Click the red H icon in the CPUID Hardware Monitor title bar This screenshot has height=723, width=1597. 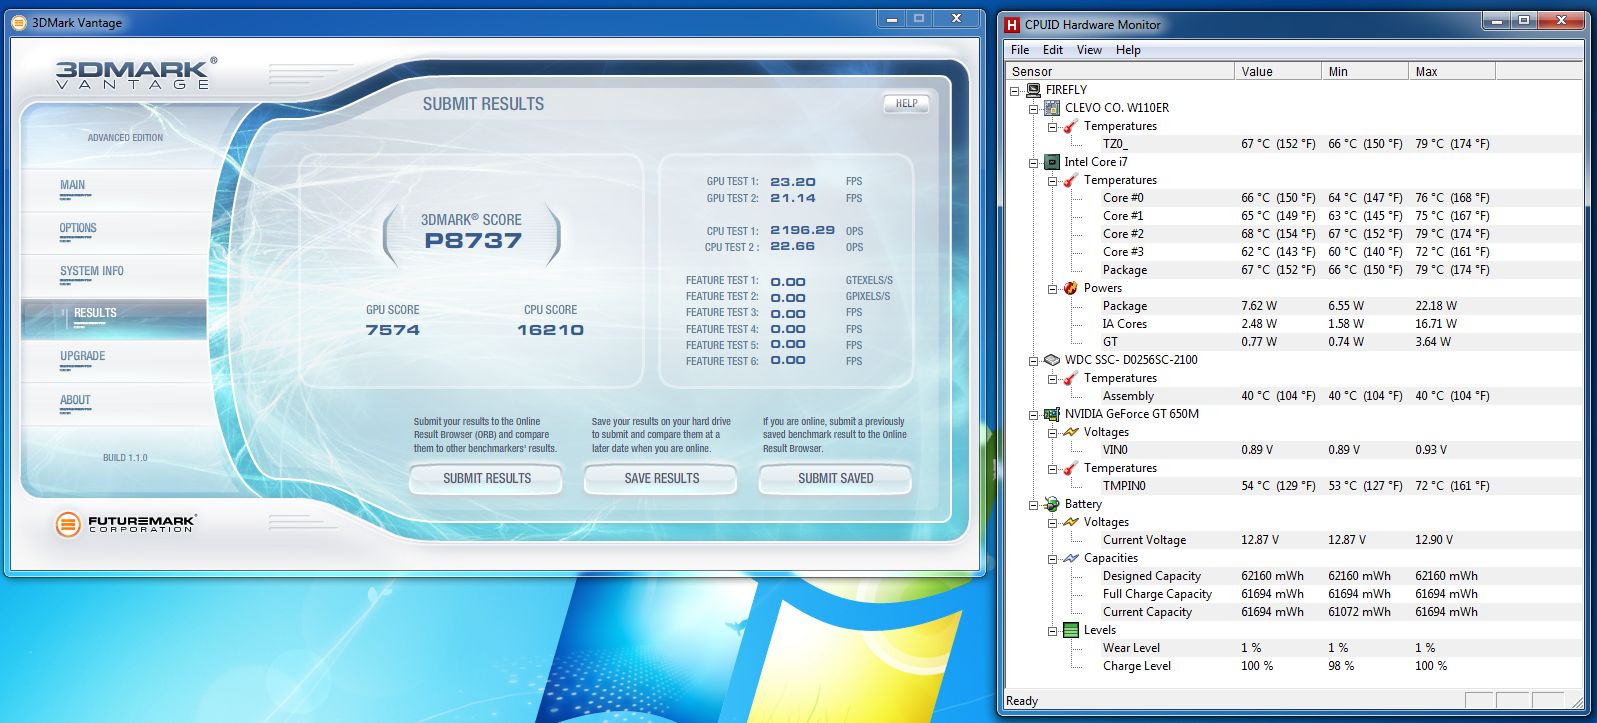pos(1012,24)
